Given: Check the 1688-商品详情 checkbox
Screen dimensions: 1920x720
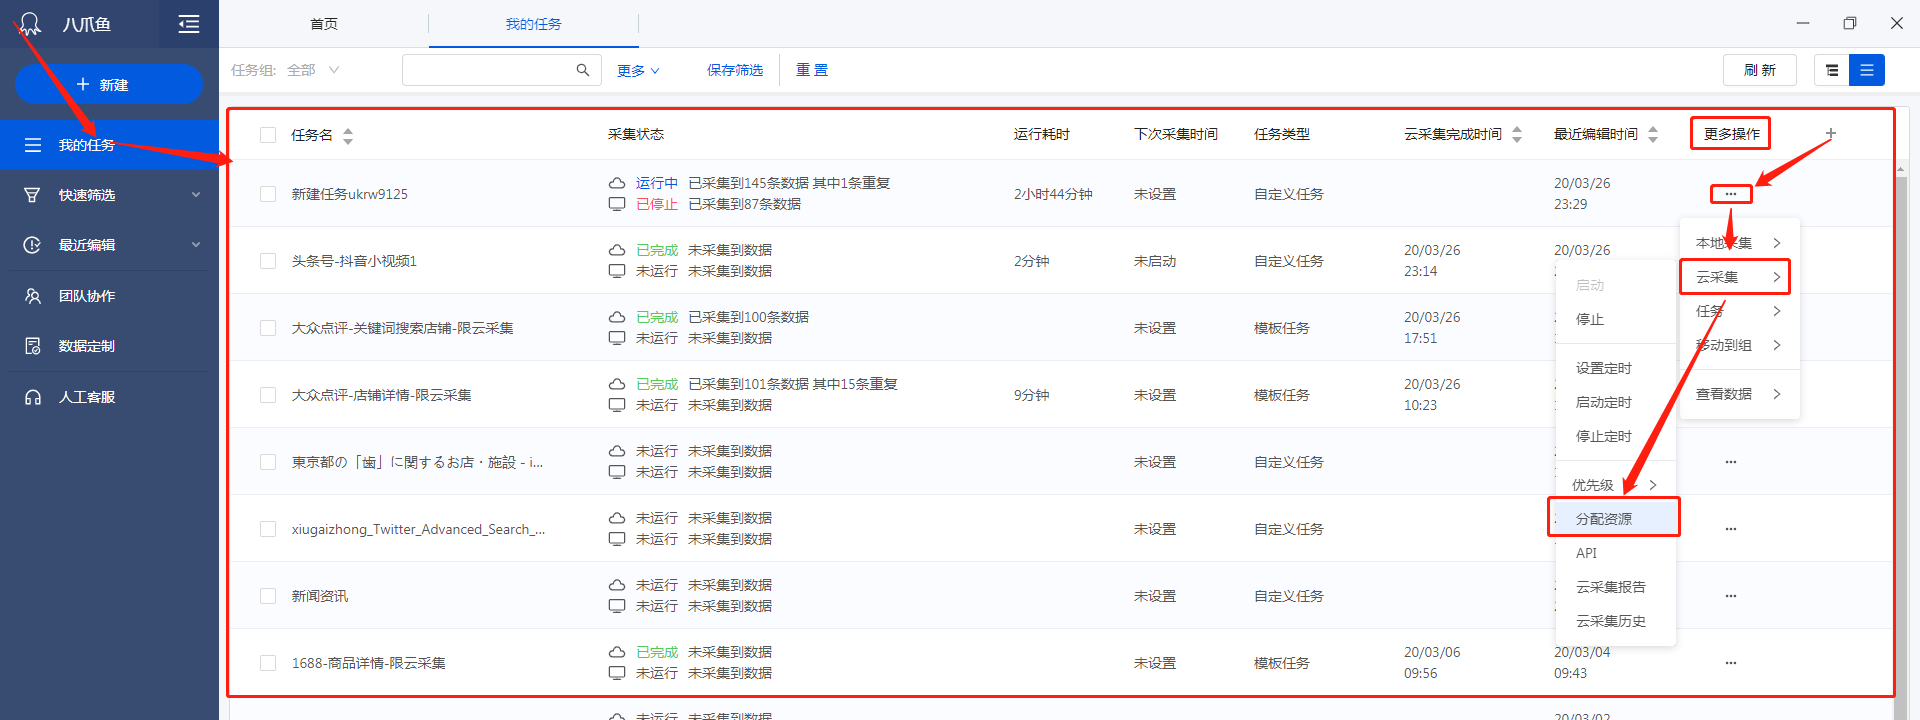Looking at the screenshot, I should (x=268, y=663).
